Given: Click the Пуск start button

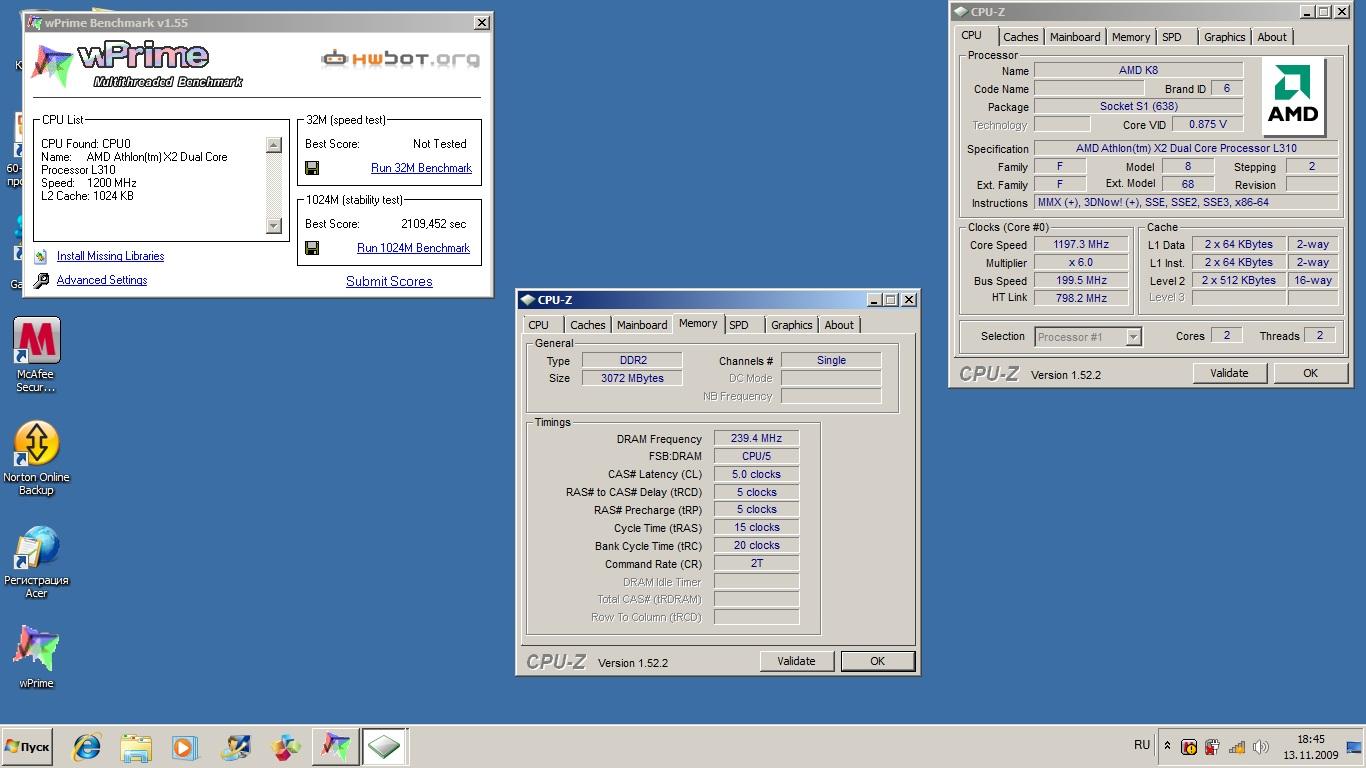Looking at the screenshot, I should click(x=27, y=747).
